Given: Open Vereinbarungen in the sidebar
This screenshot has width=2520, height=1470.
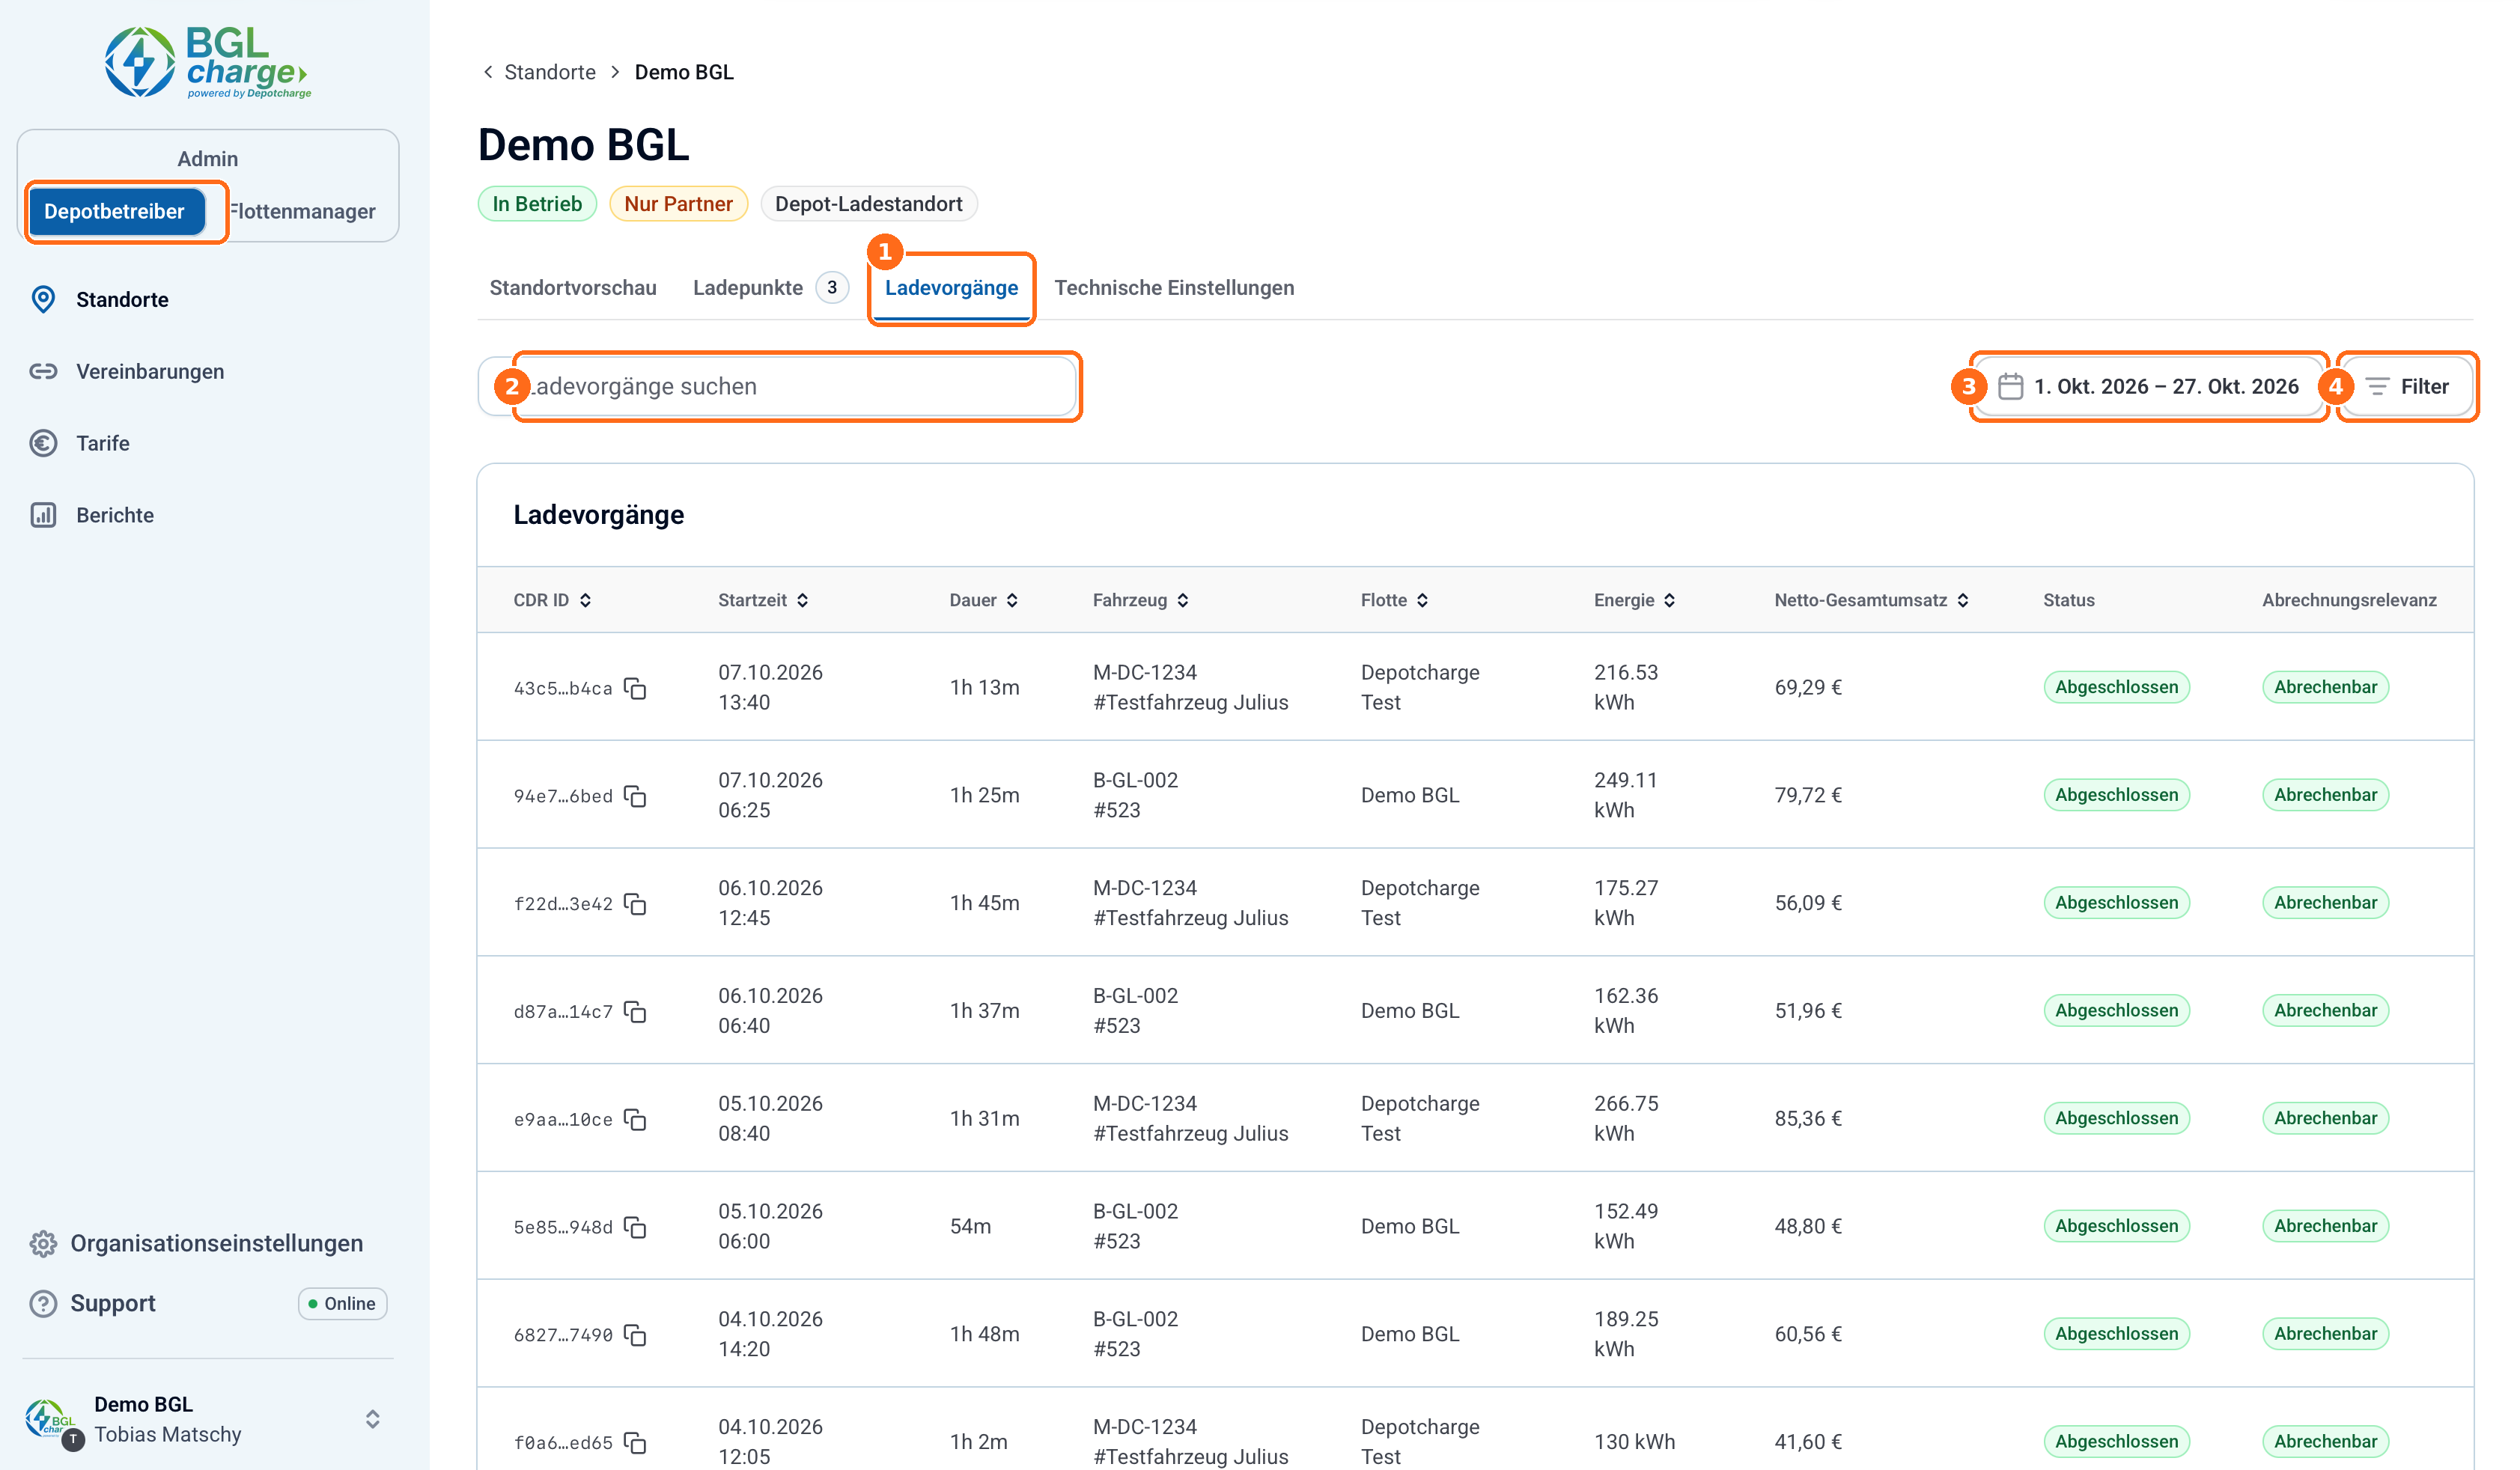Looking at the screenshot, I should click(x=150, y=372).
